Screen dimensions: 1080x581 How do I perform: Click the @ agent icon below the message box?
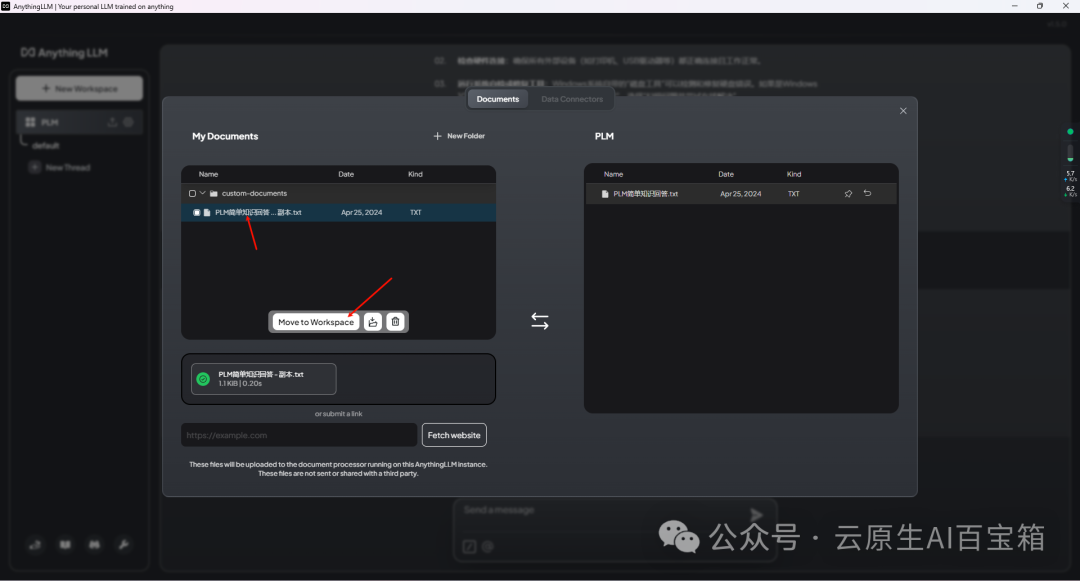[488, 547]
